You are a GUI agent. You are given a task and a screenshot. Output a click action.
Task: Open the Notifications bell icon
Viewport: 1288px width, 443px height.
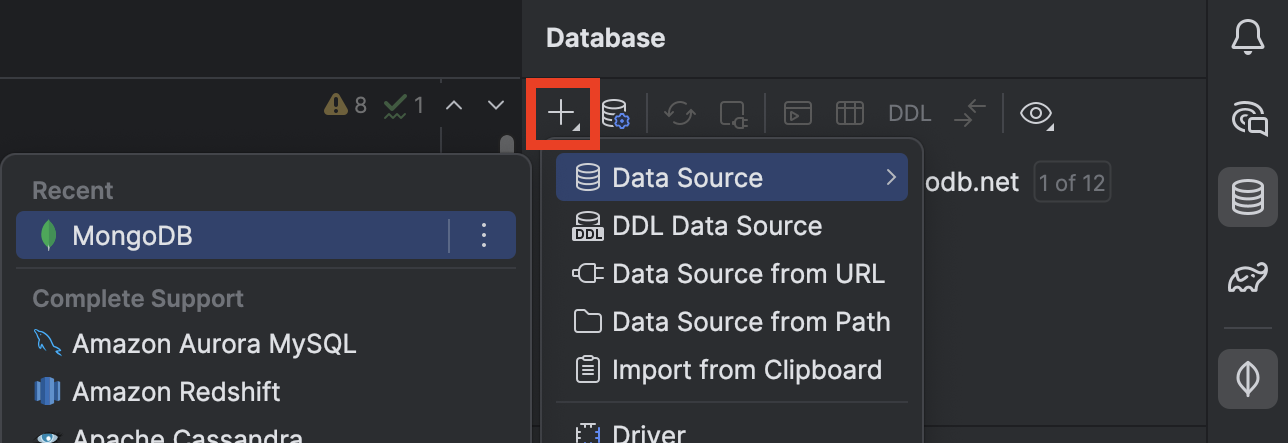click(x=1248, y=38)
